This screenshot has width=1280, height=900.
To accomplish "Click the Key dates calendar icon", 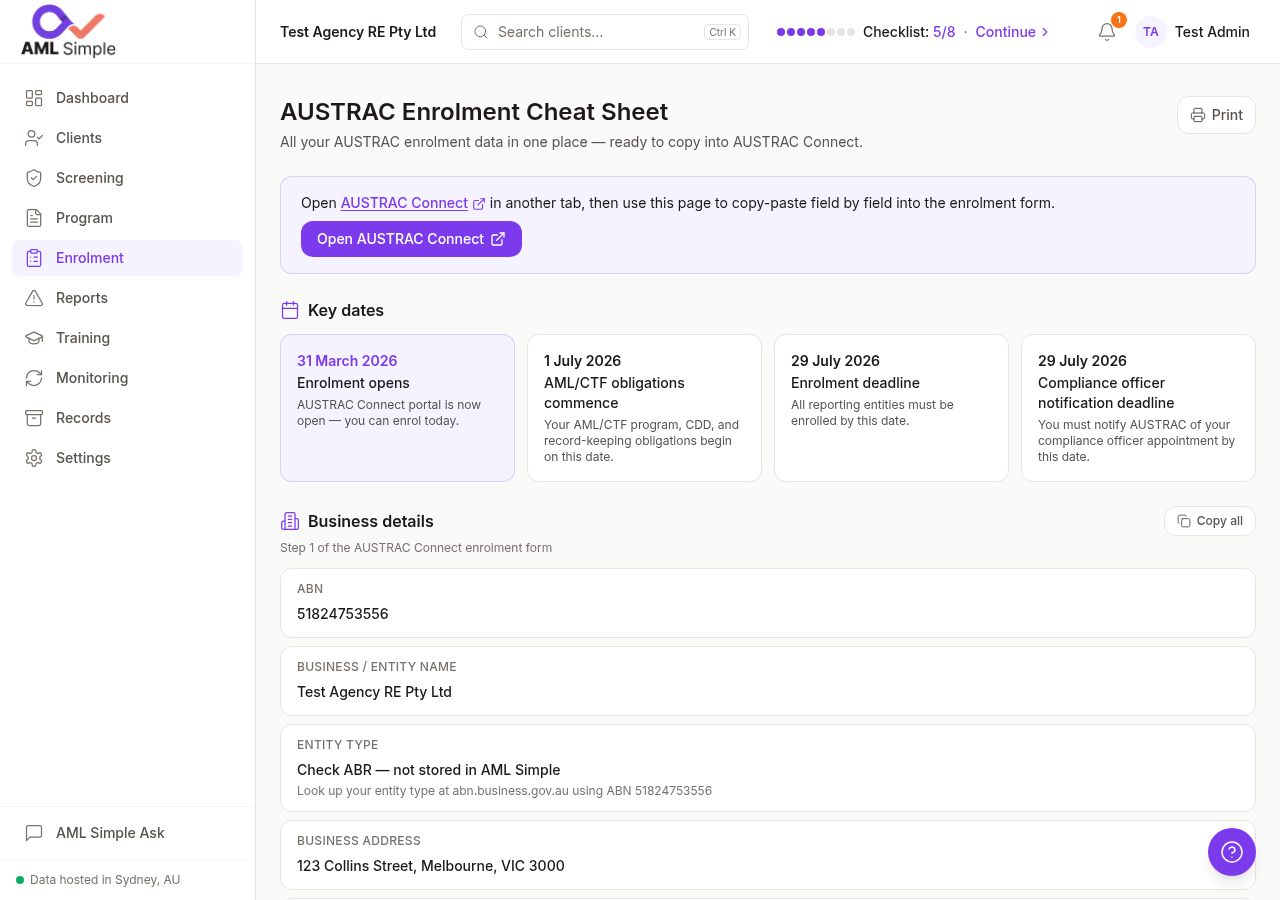I will 290,310.
